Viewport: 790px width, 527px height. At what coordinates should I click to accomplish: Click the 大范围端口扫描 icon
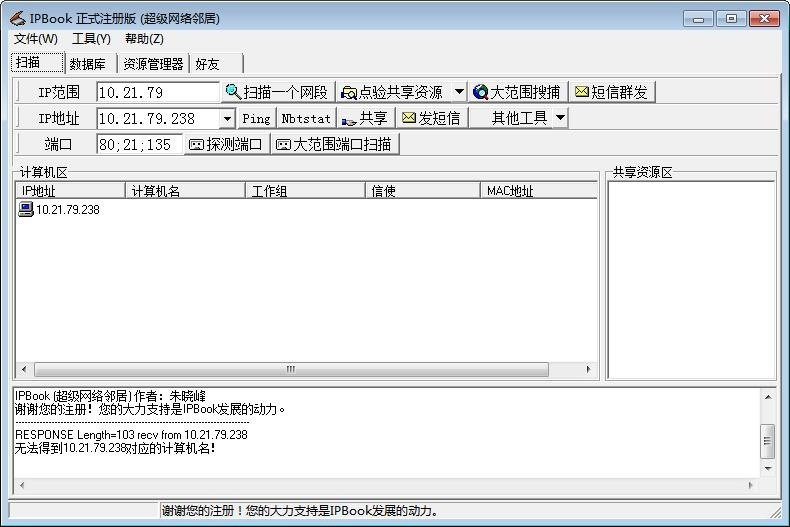pos(283,144)
